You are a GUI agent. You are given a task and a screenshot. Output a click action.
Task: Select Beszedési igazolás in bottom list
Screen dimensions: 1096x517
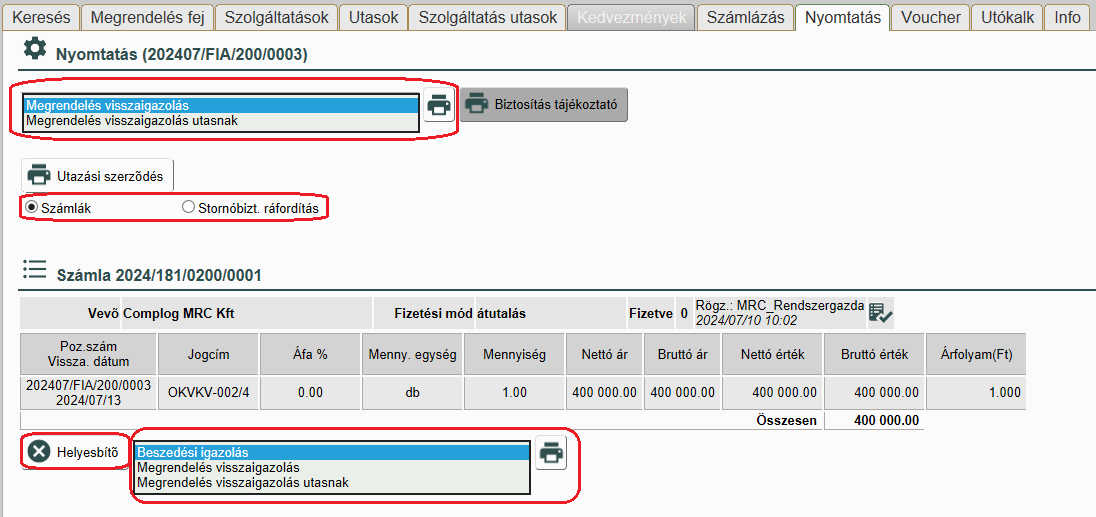330,452
